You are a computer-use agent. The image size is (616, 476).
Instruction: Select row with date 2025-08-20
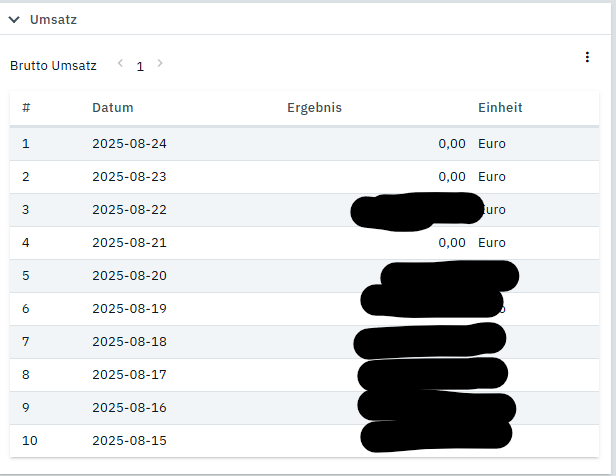point(304,276)
